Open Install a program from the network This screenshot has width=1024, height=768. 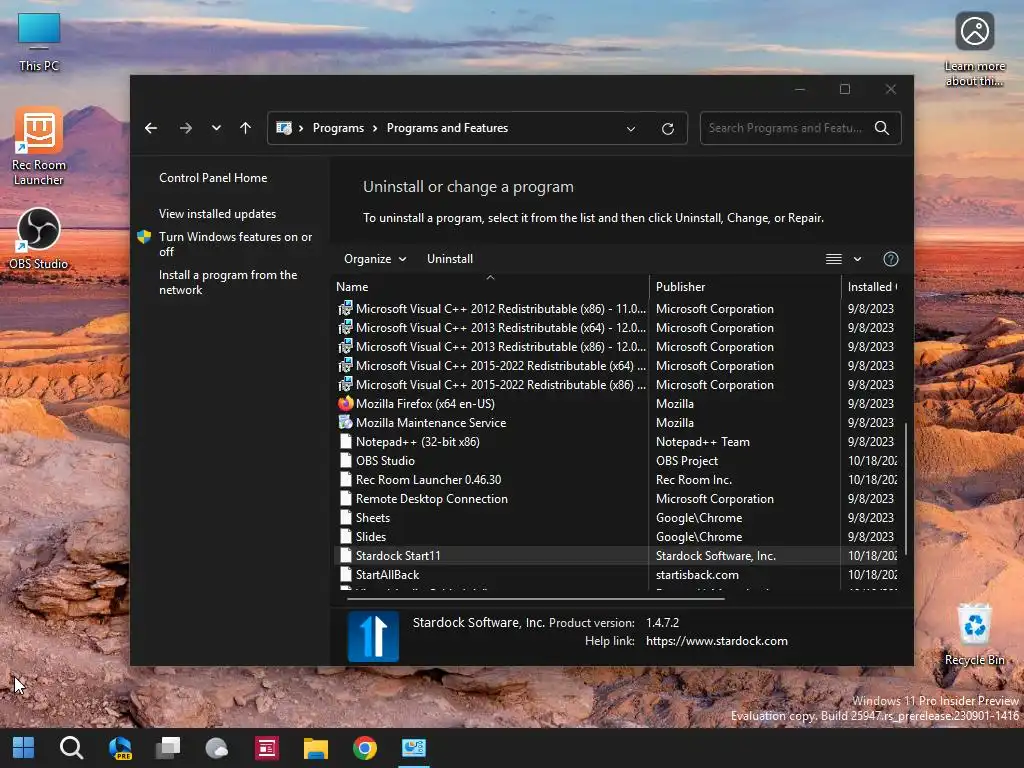[x=228, y=282]
